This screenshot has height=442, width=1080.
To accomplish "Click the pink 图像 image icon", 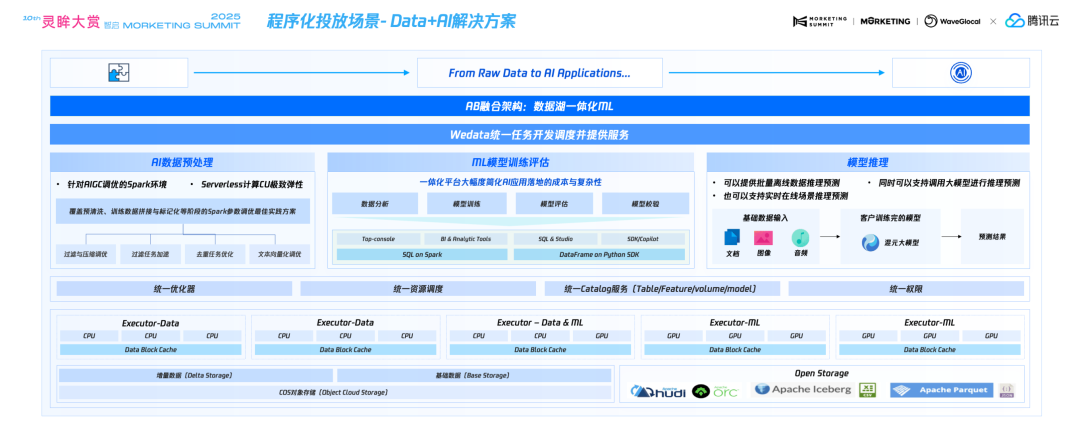I will [763, 237].
